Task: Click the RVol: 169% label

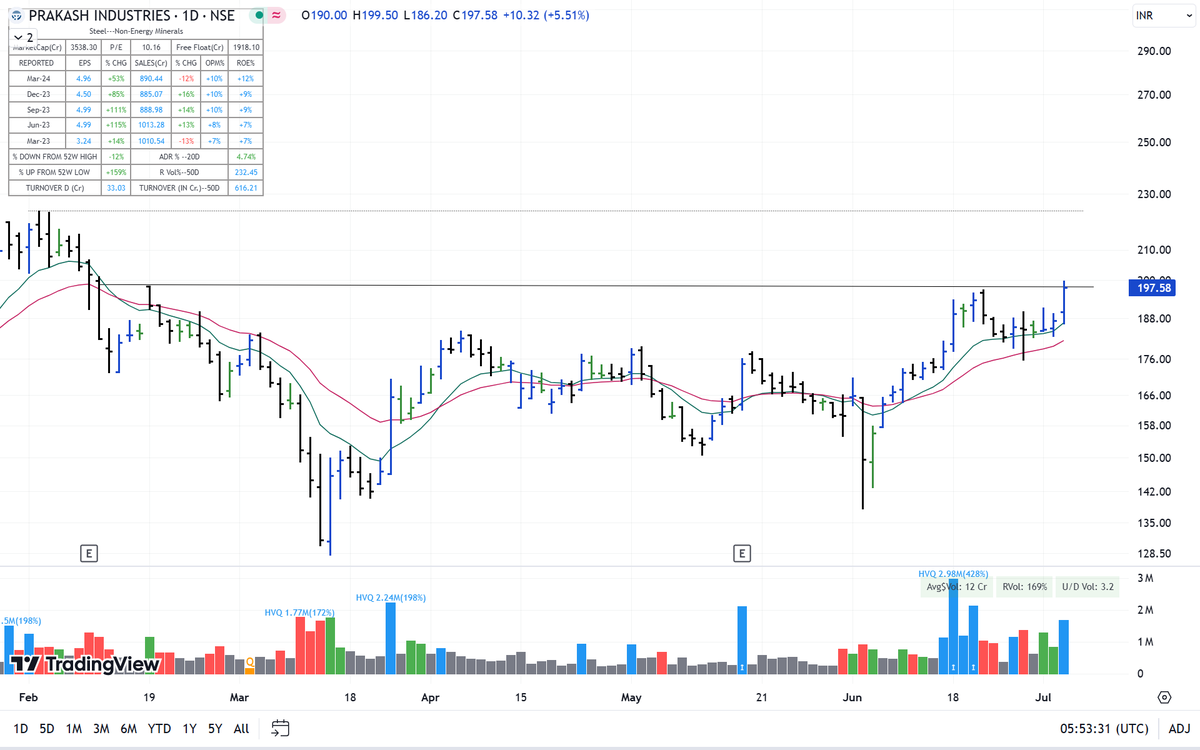Action: tap(1025, 587)
